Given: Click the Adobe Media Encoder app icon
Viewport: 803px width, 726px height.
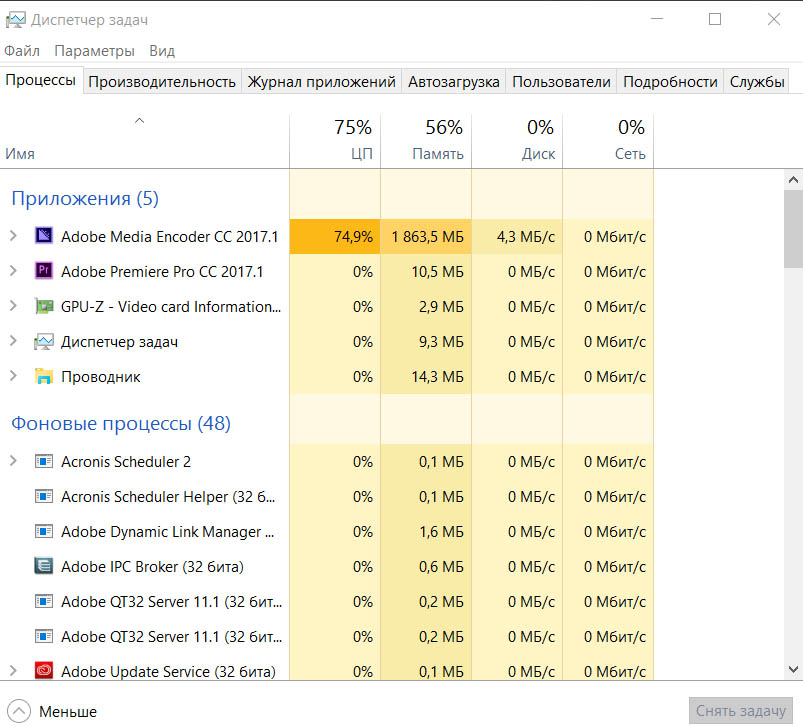Looking at the screenshot, I should pyautogui.click(x=44, y=236).
